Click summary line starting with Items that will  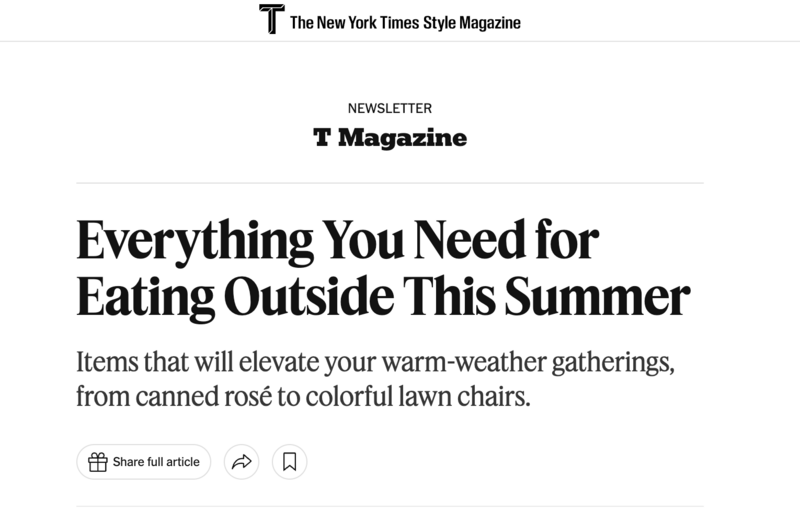[376, 362]
